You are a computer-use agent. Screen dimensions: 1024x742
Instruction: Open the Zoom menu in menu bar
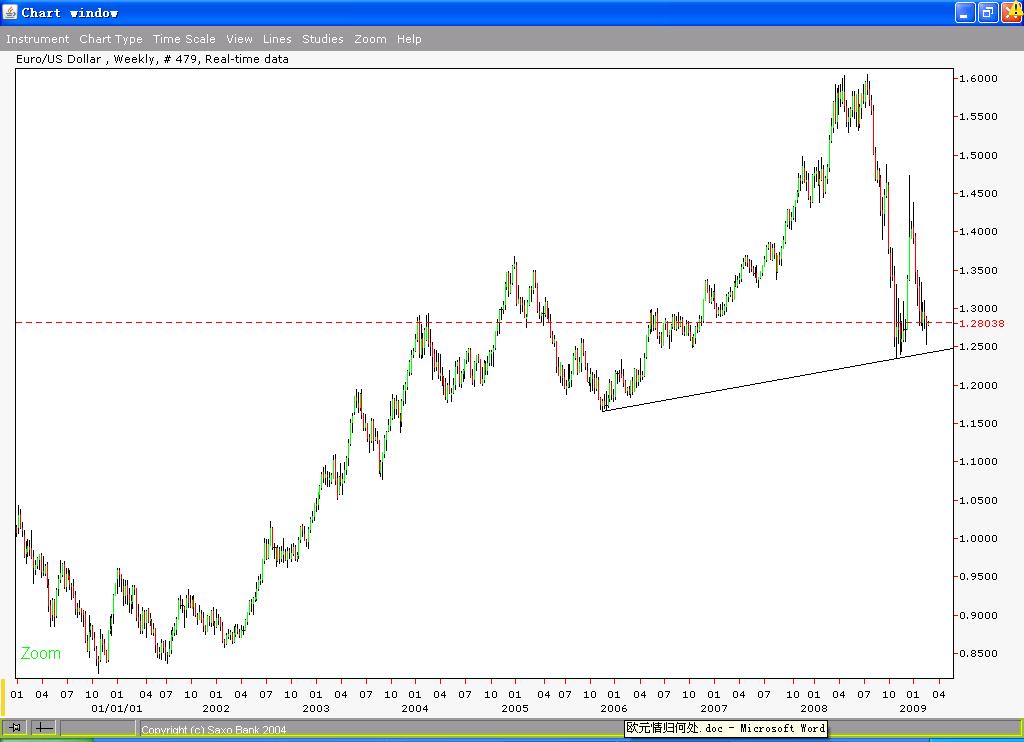coord(370,39)
